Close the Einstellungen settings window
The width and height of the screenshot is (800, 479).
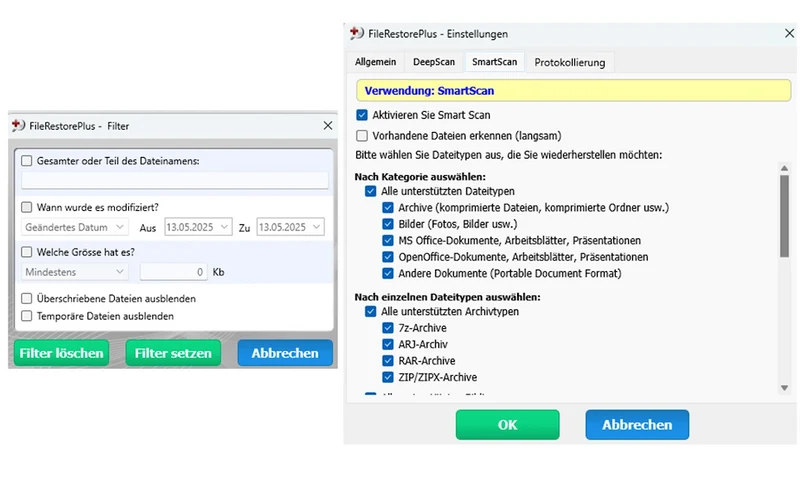click(789, 33)
